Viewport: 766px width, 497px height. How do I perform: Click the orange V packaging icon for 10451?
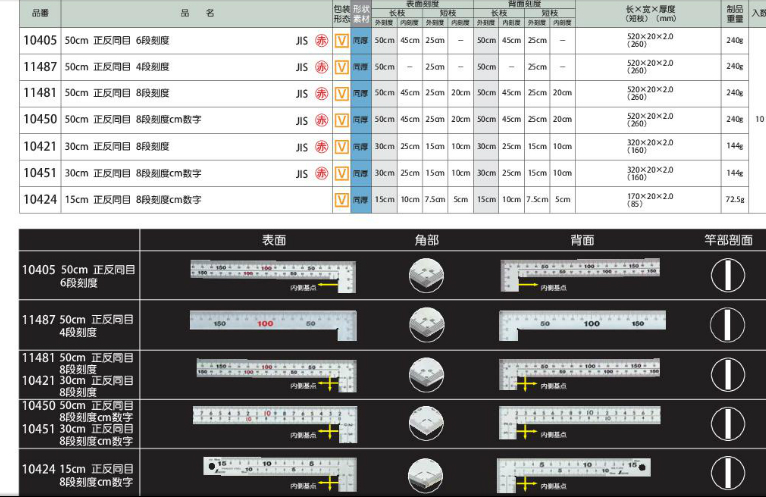click(x=341, y=173)
